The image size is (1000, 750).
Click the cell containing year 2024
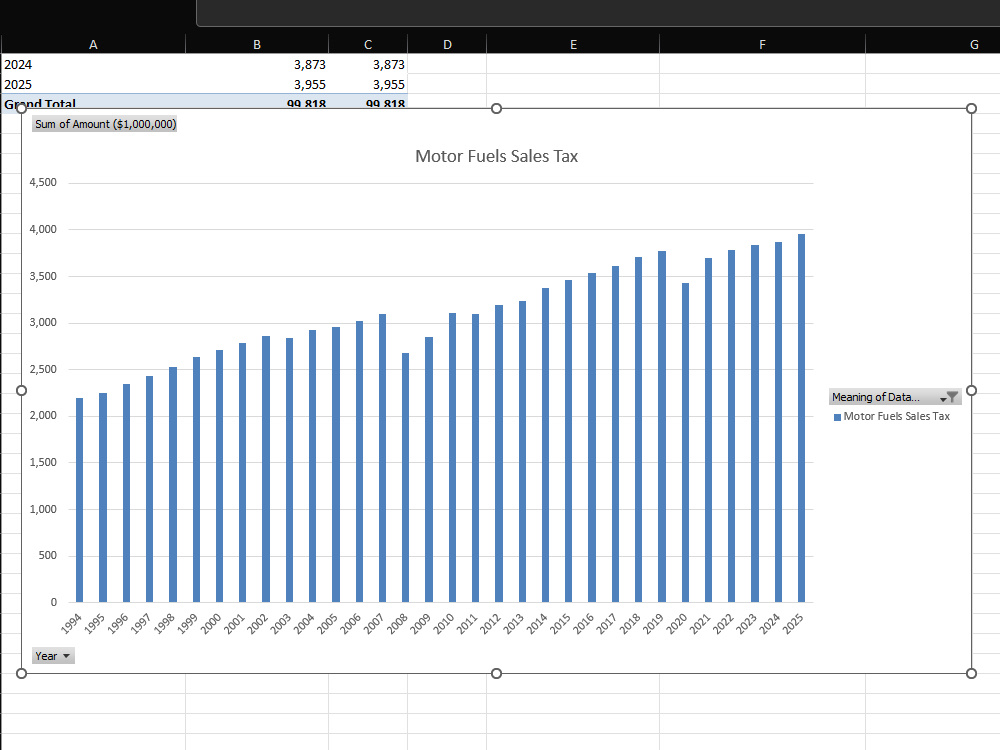(x=93, y=64)
